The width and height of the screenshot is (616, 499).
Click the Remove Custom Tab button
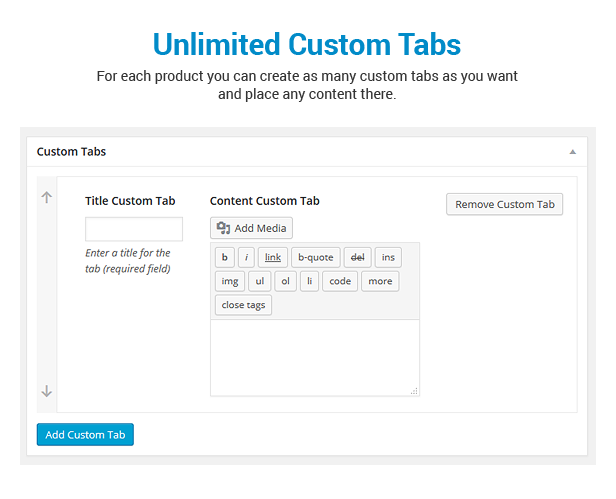point(504,204)
